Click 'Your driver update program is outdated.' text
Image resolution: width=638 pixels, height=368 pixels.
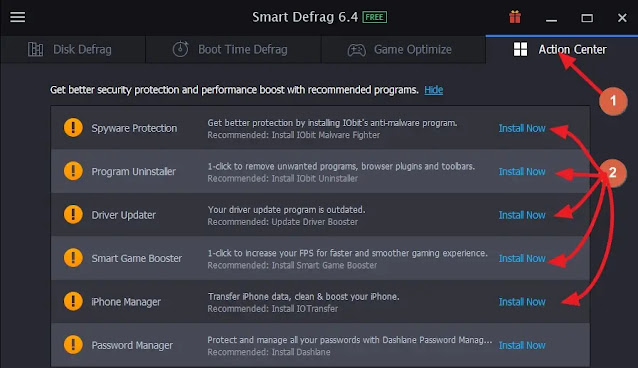286,210
